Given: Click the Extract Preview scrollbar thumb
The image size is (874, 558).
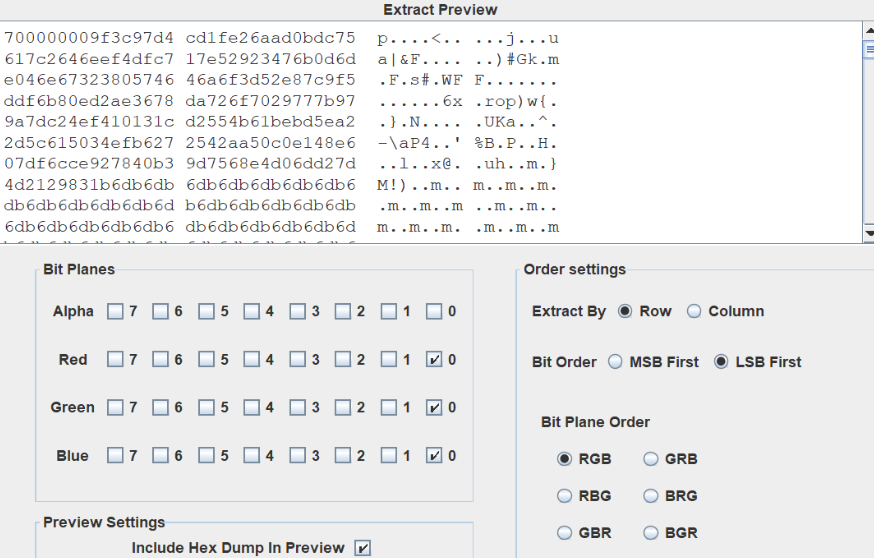Looking at the screenshot, I should coord(868,50).
